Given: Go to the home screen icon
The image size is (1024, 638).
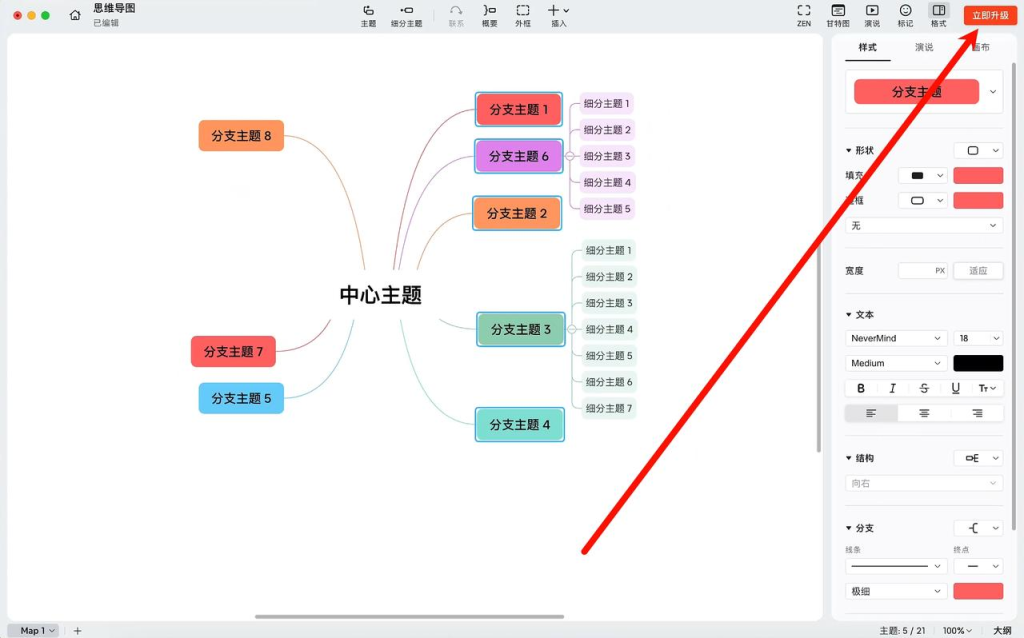Looking at the screenshot, I should coord(75,15).
